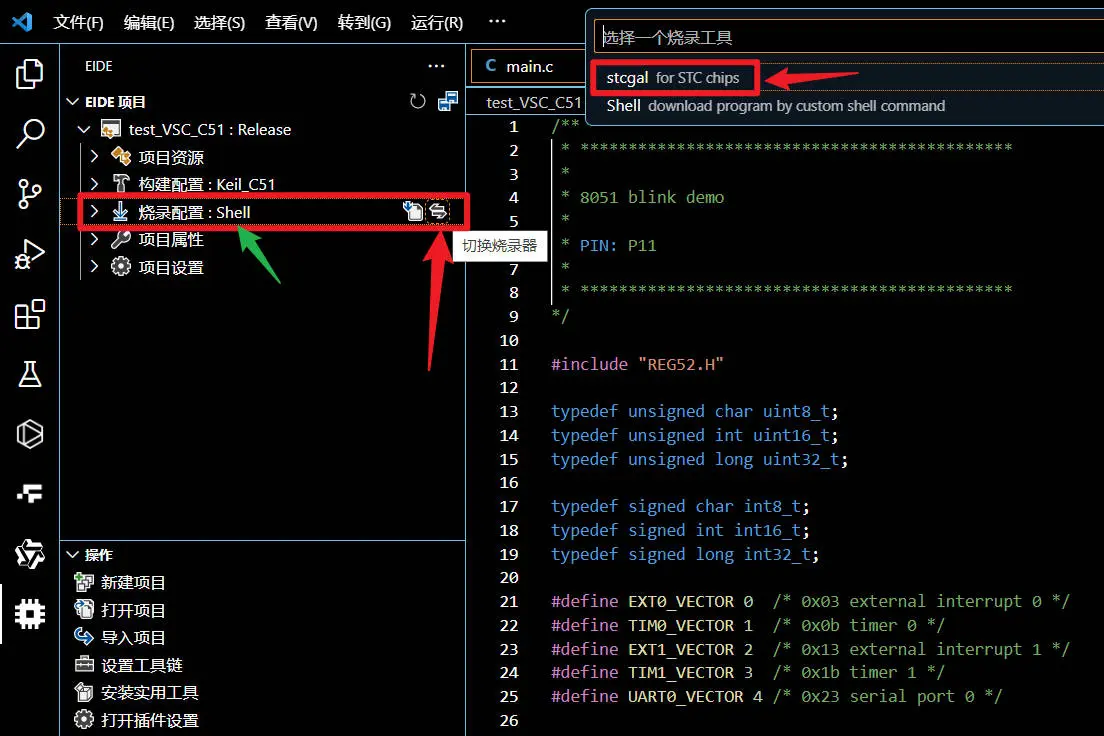Open the 运行(R) menu
This screenshot has width=1104, height=736.
[x=437, y=23]
